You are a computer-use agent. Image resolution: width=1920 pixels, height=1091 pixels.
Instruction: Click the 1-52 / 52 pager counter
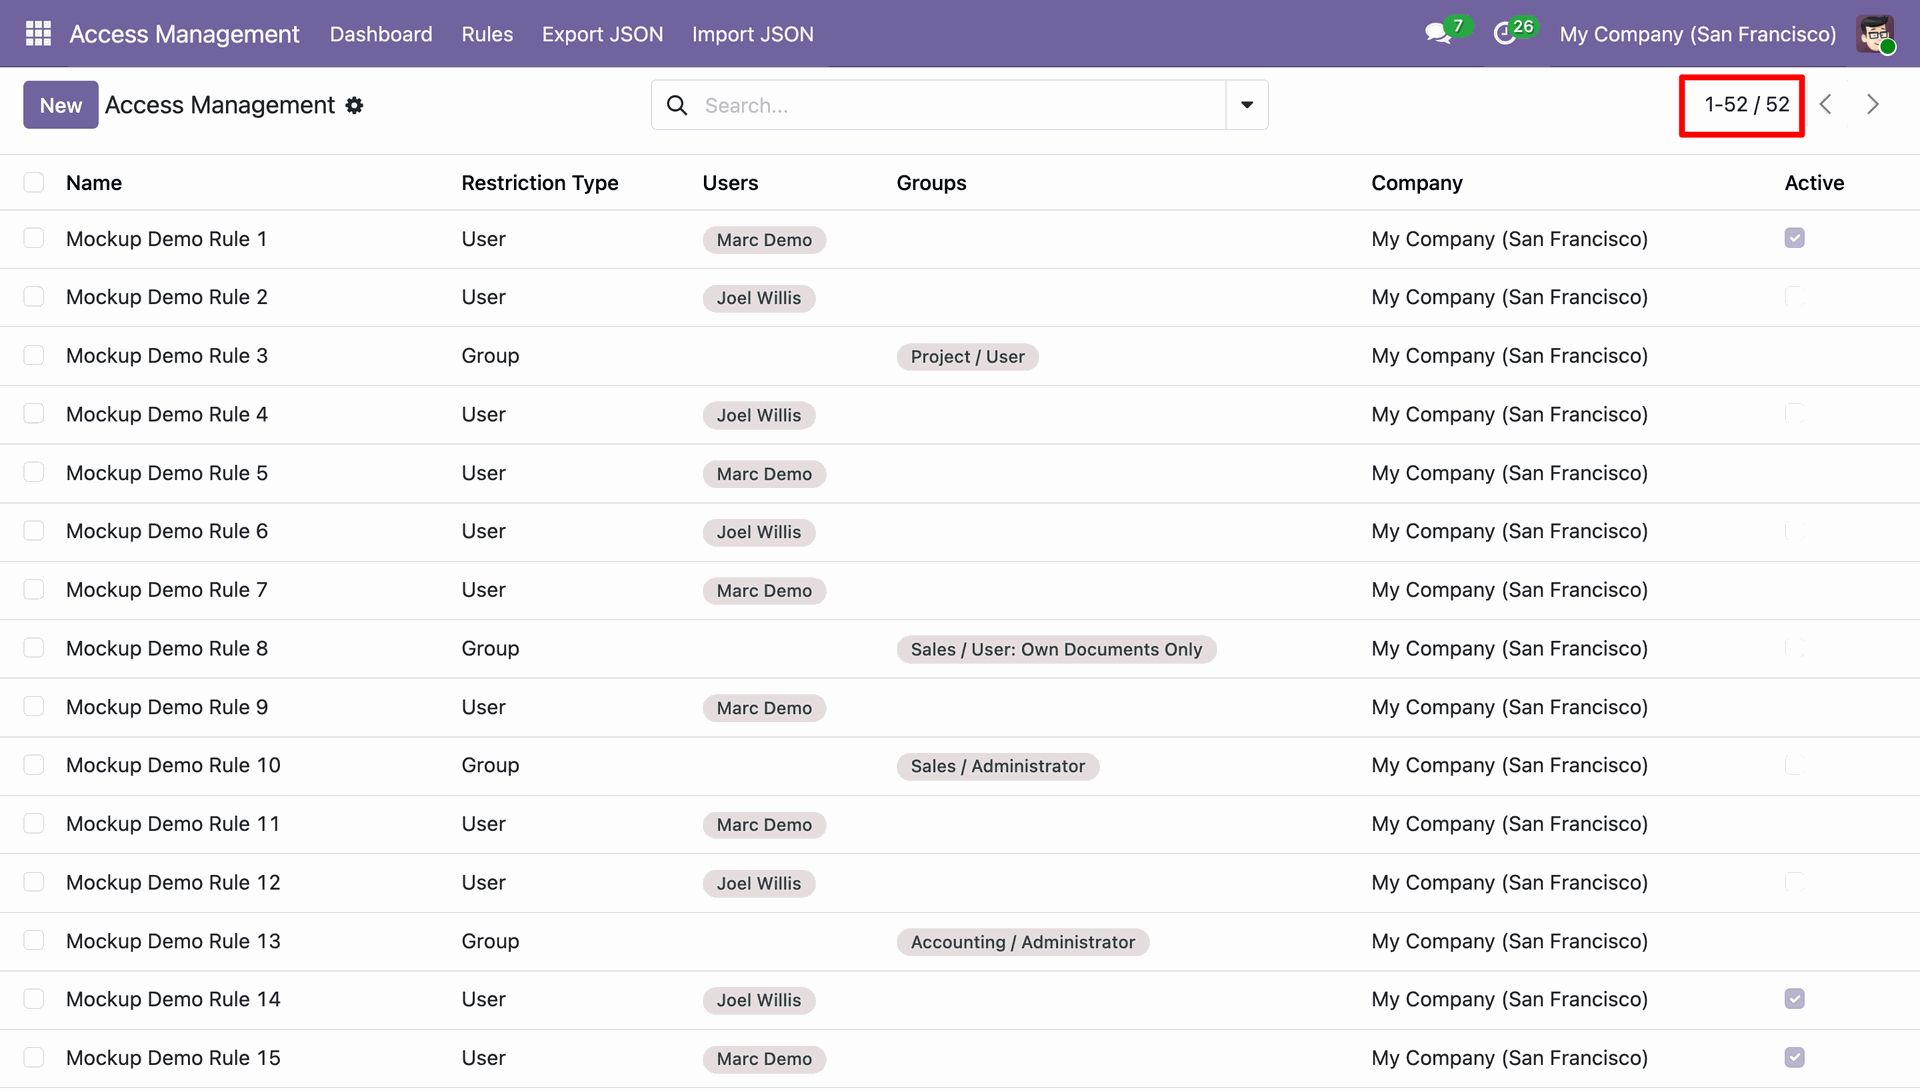coord(1747,104)
